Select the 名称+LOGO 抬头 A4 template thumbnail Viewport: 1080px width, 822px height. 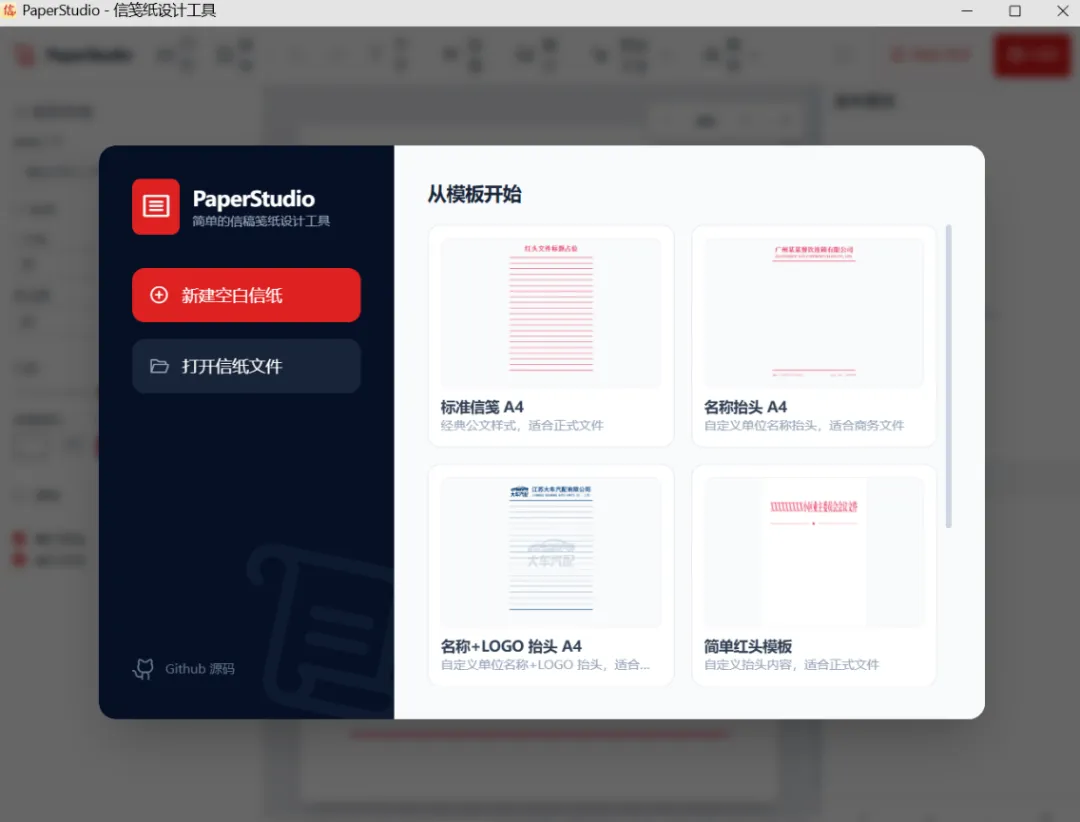click(x=550, y=552)
